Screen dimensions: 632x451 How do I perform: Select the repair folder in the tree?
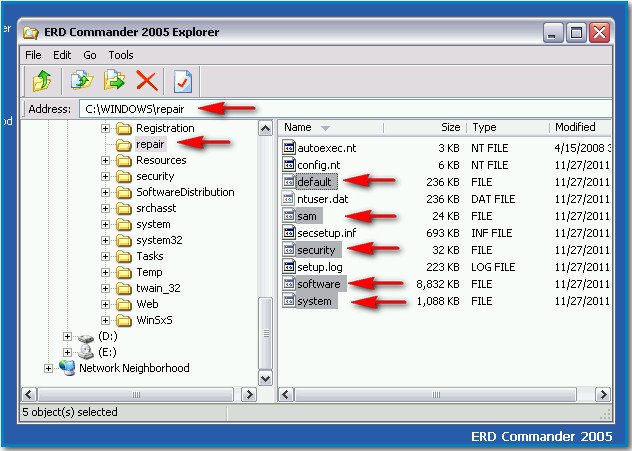coord(149,144)
